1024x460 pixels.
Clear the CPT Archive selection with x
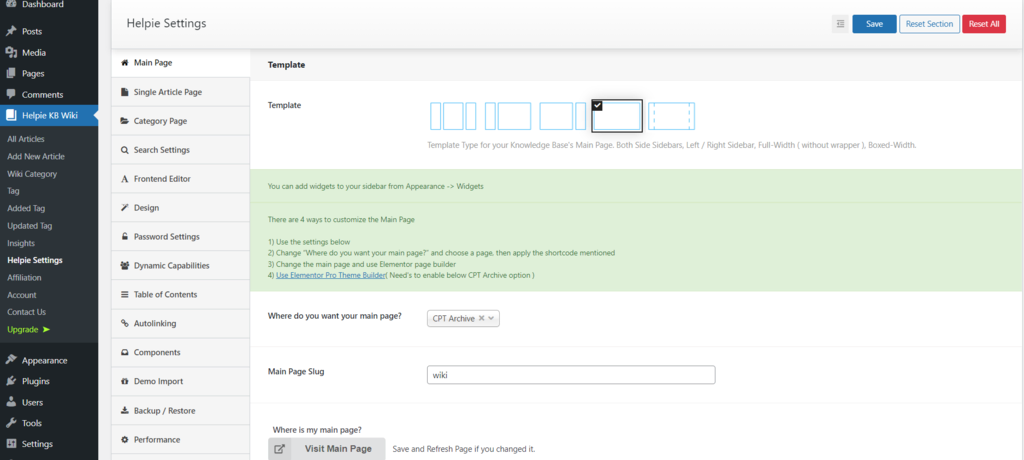pos(481,318)
